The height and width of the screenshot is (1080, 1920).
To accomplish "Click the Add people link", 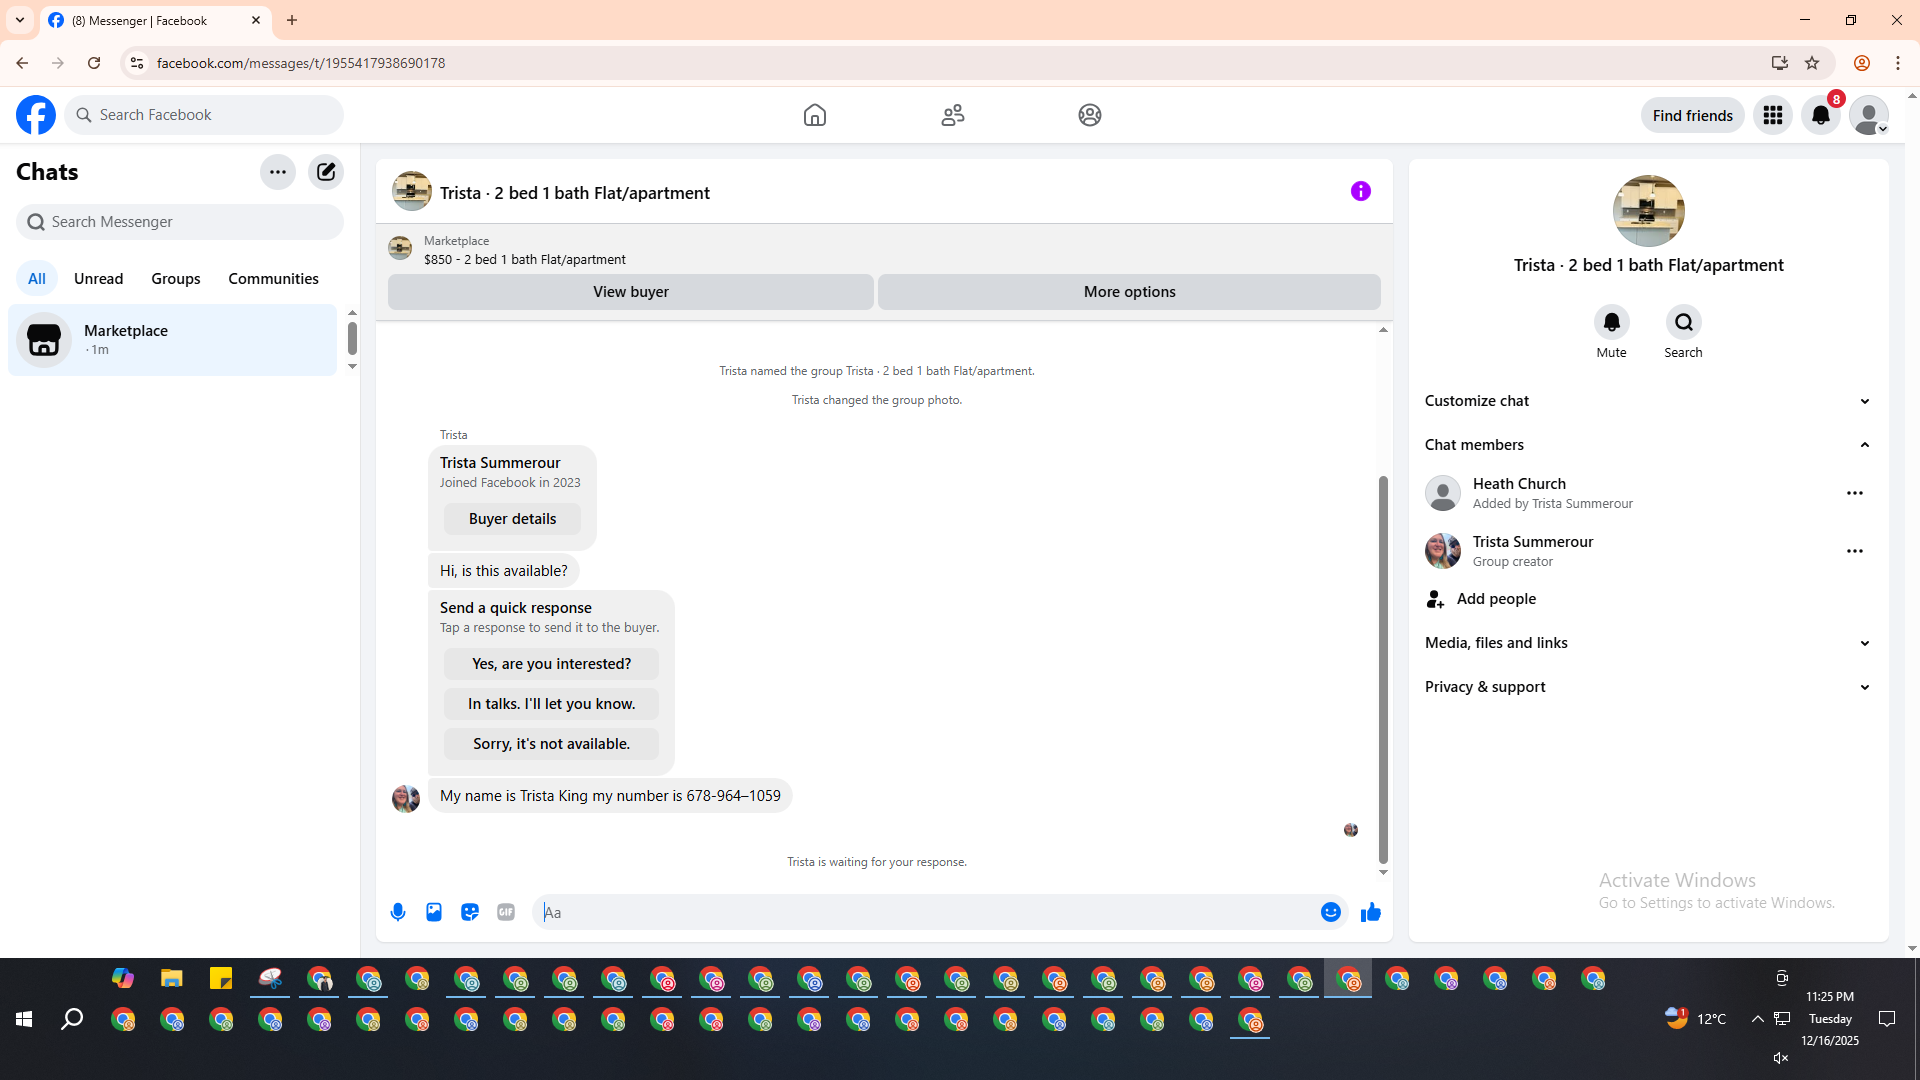I will click(1496, 599).
